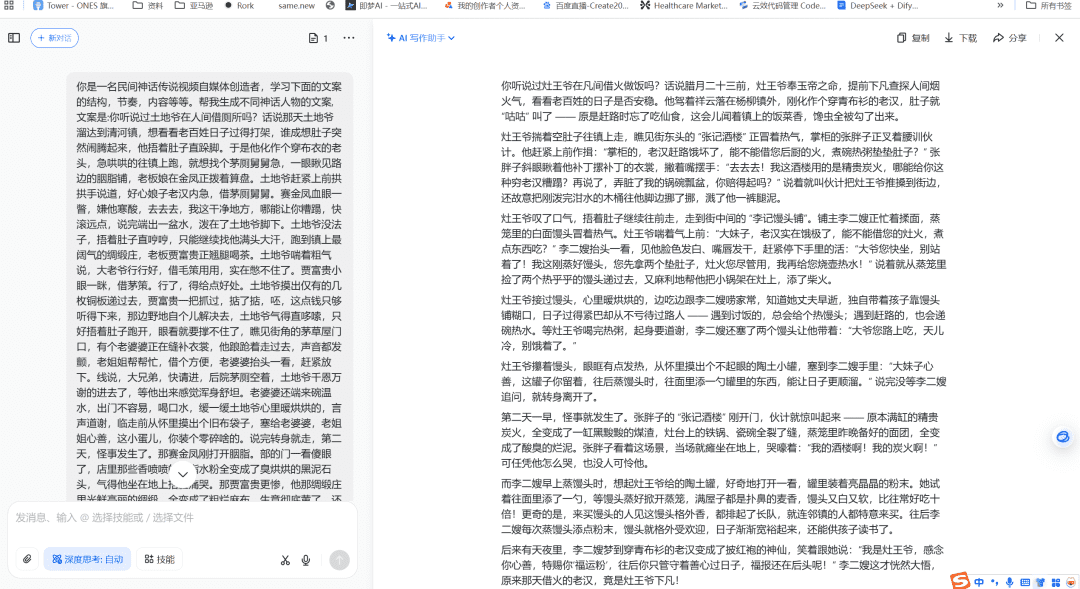Click the user prompt starting 你是一名民间神话传说
The width and height of the screenshot is (1080, 589).
pyautogui.click(x=209, y=285)
